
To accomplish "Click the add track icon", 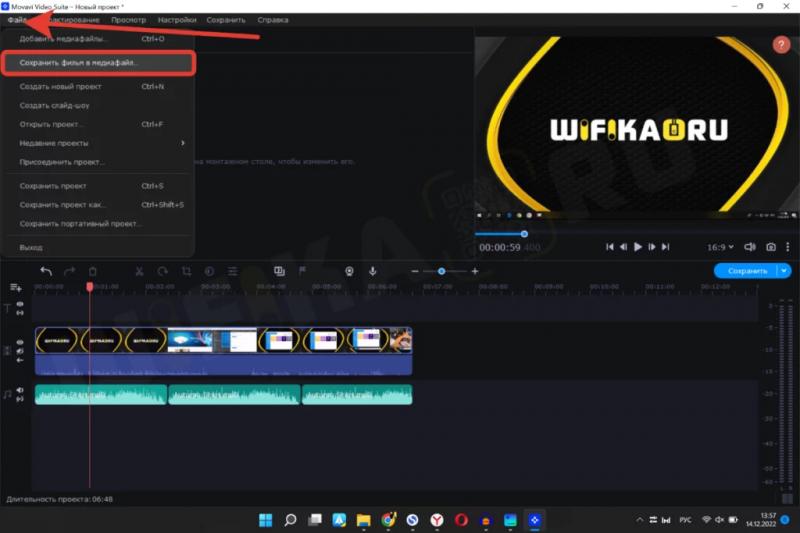I will 16,287.
